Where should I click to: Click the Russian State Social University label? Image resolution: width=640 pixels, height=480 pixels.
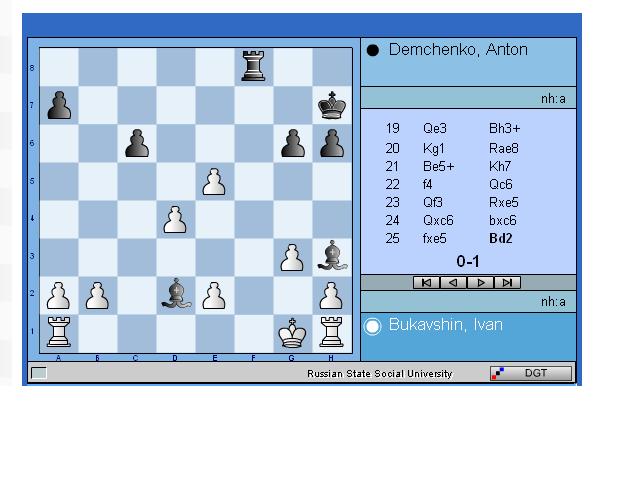pos(379,374)
